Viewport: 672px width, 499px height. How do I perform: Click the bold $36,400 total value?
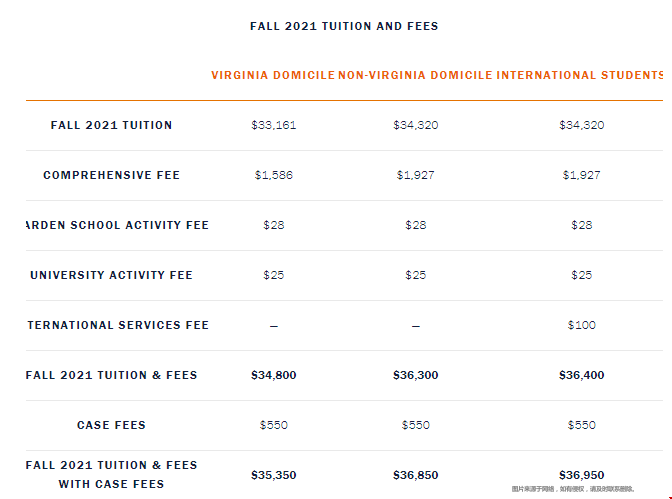tap(582, 375)
